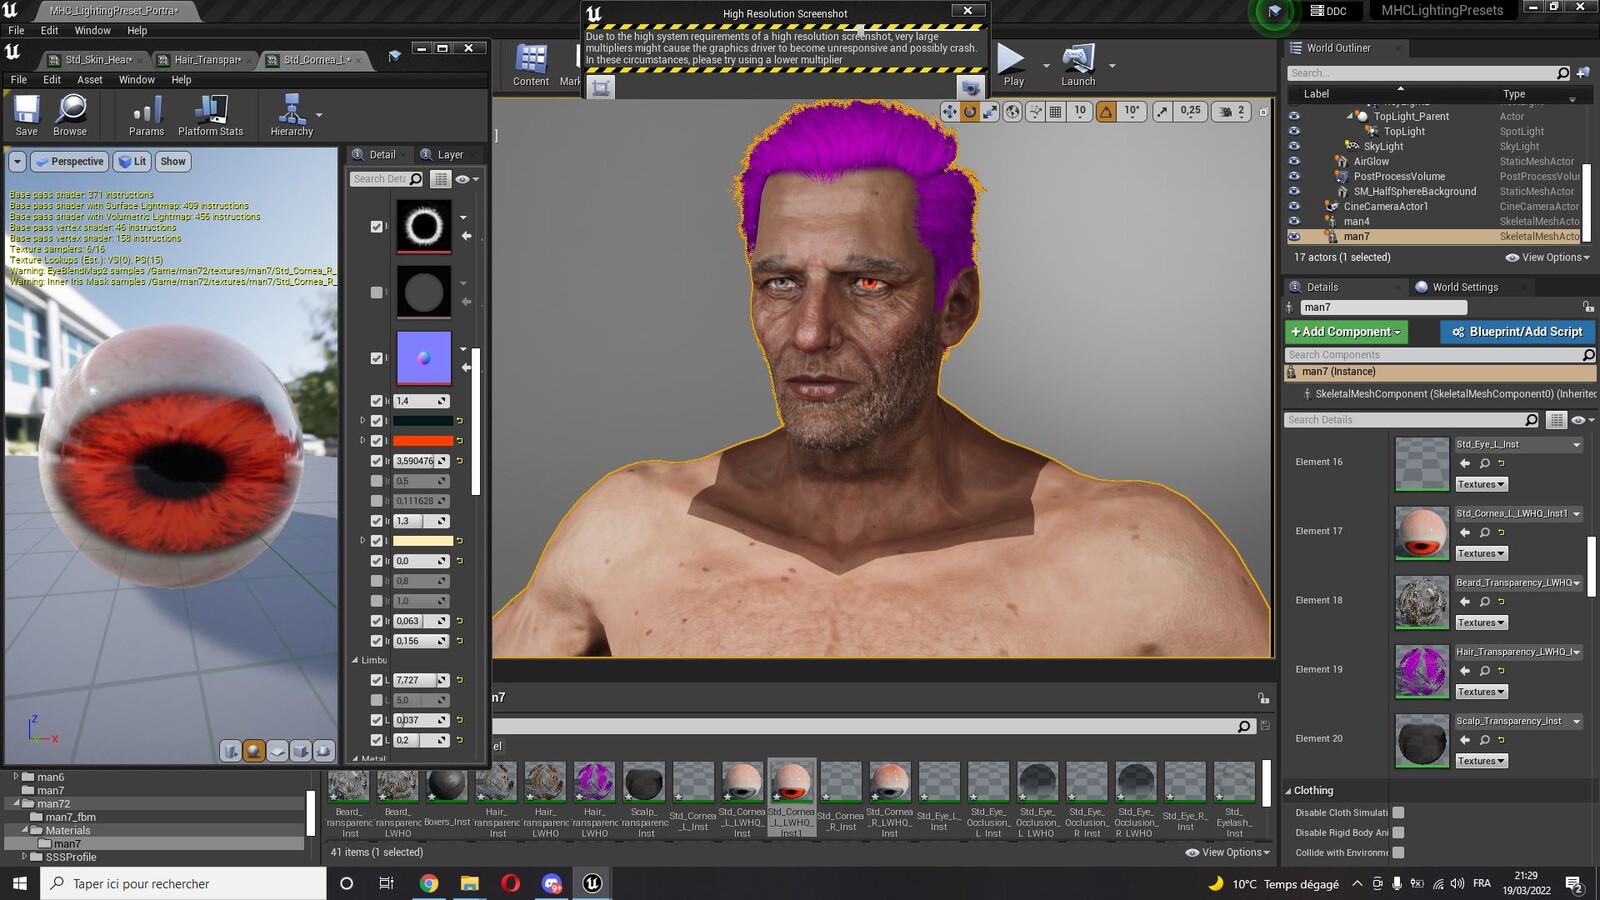Expand SSSProfile folder in content tree
Screen dimensions: 1600x900
click(25, 857)
